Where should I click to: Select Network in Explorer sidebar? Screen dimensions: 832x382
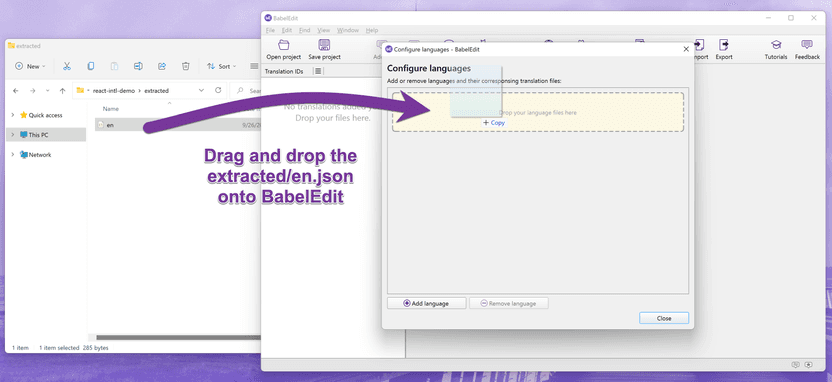click(36, 154)
